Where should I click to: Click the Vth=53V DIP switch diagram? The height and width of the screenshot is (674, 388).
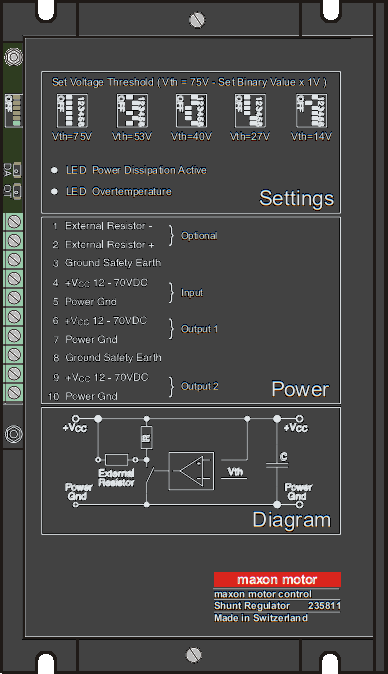(x=132, y=111)
